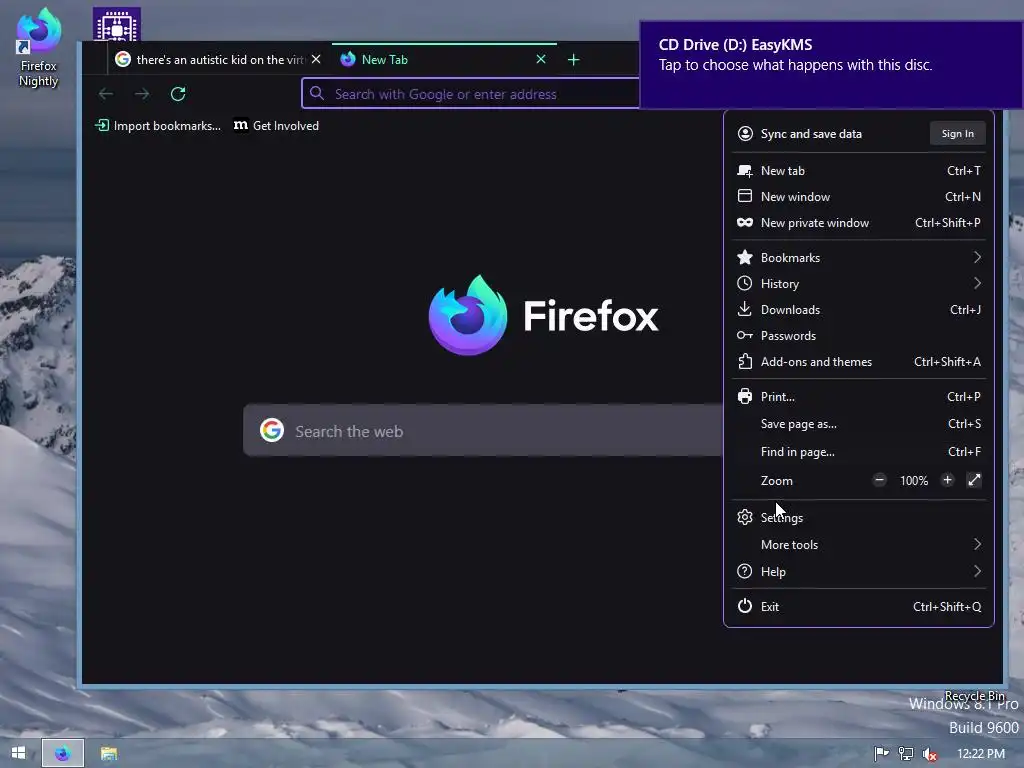Tap the CD Drive EasyKMS notification

coord(831,65)
